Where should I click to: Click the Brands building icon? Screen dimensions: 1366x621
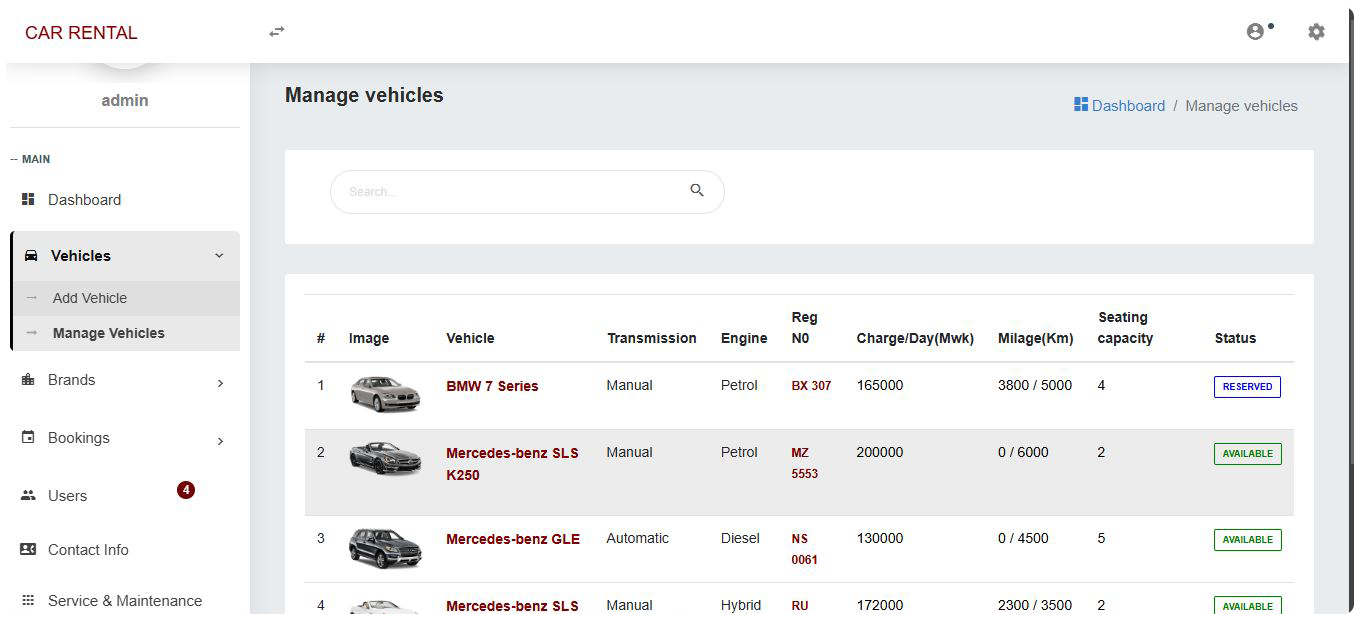tap(28, 380)
